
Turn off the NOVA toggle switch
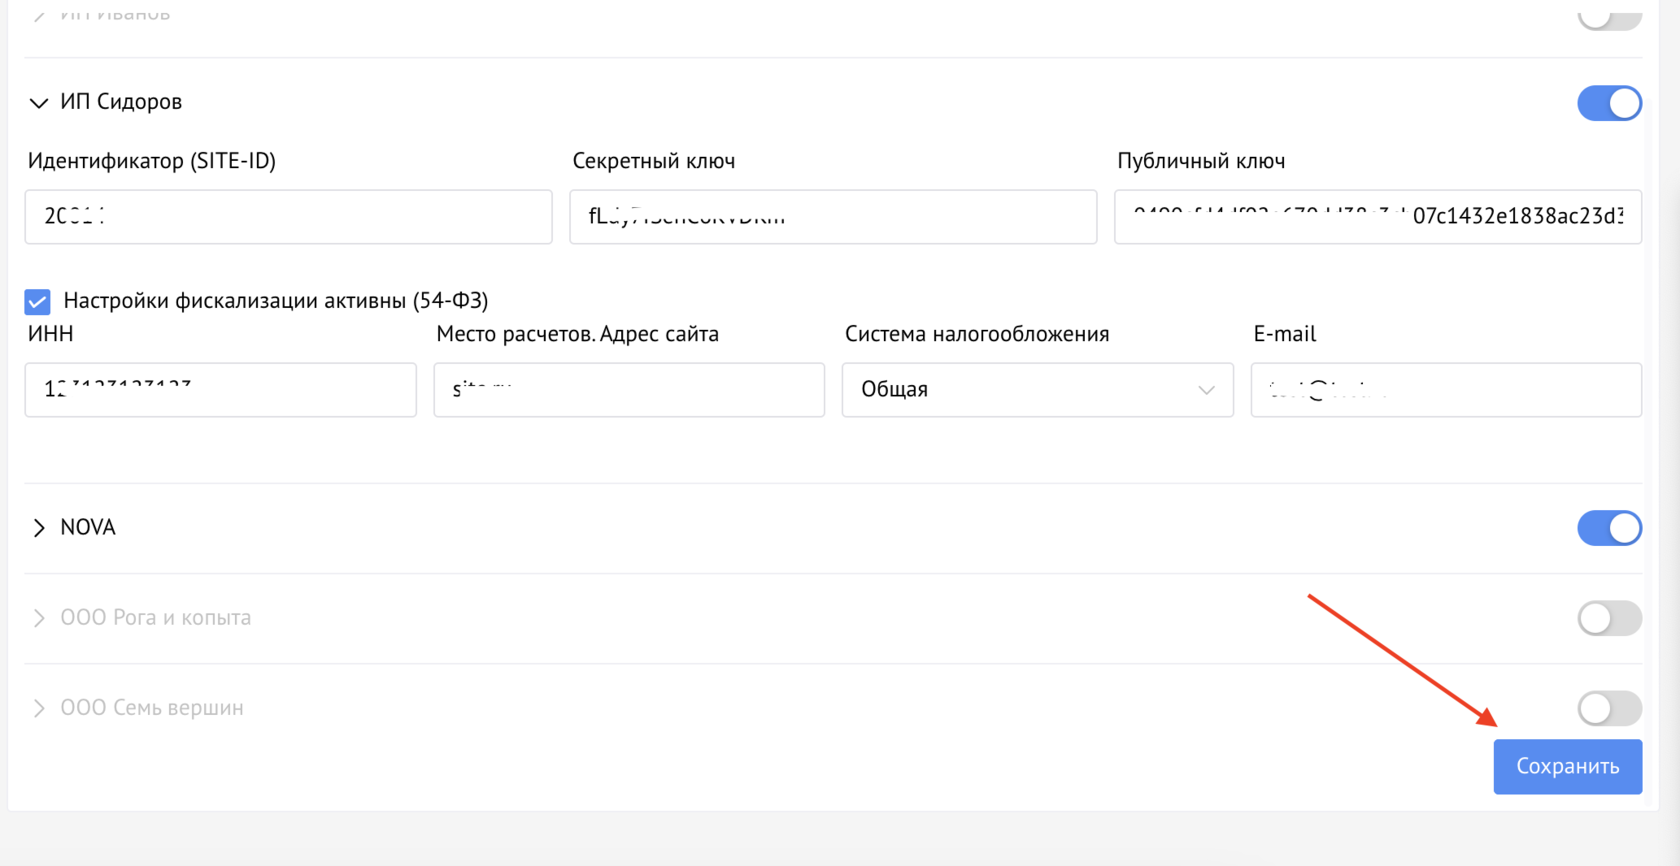(x=1608, y=528)
